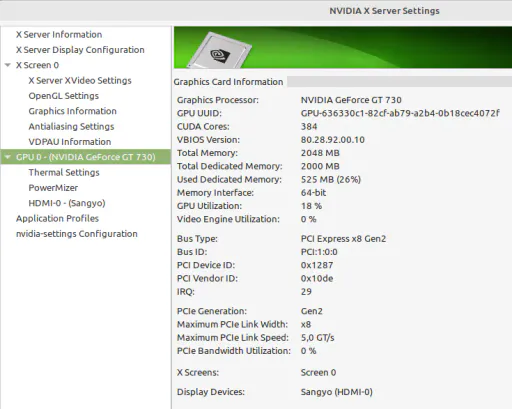Open Application Profiles page
This screenshot has width=512, height=409.
[x=57, y=218]
